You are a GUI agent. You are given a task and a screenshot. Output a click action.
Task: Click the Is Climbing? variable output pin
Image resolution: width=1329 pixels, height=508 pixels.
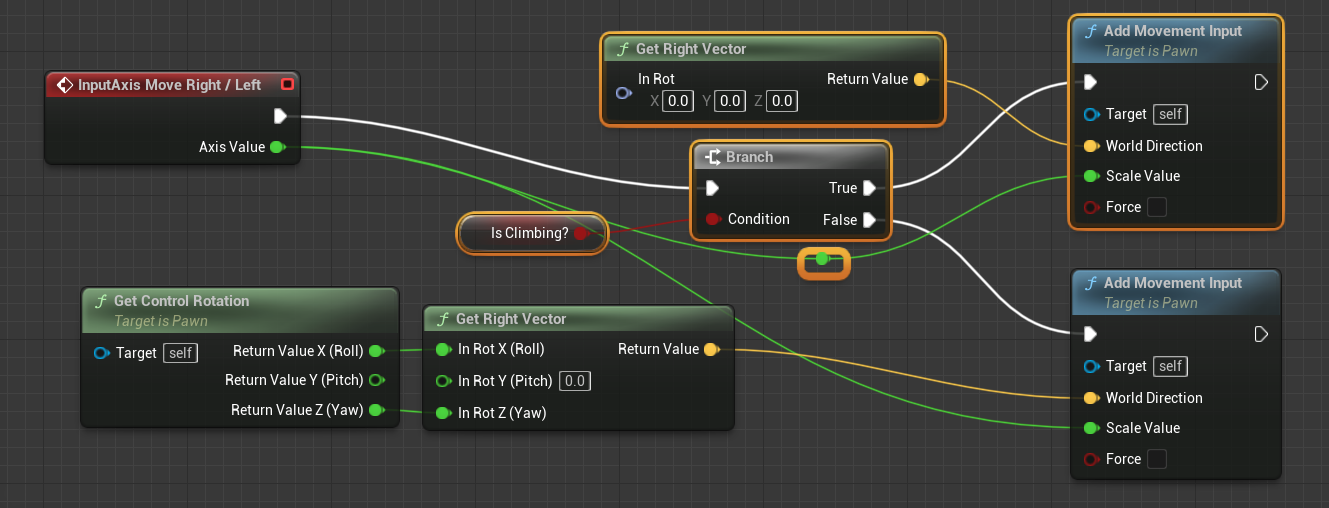(581, 233)
